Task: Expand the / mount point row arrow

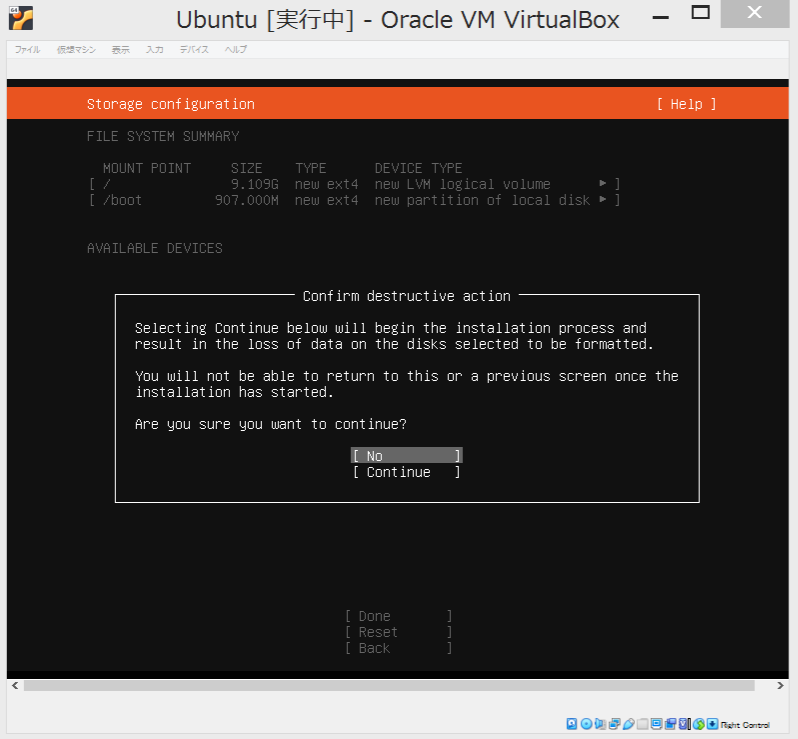Action: tap(603, 183)
